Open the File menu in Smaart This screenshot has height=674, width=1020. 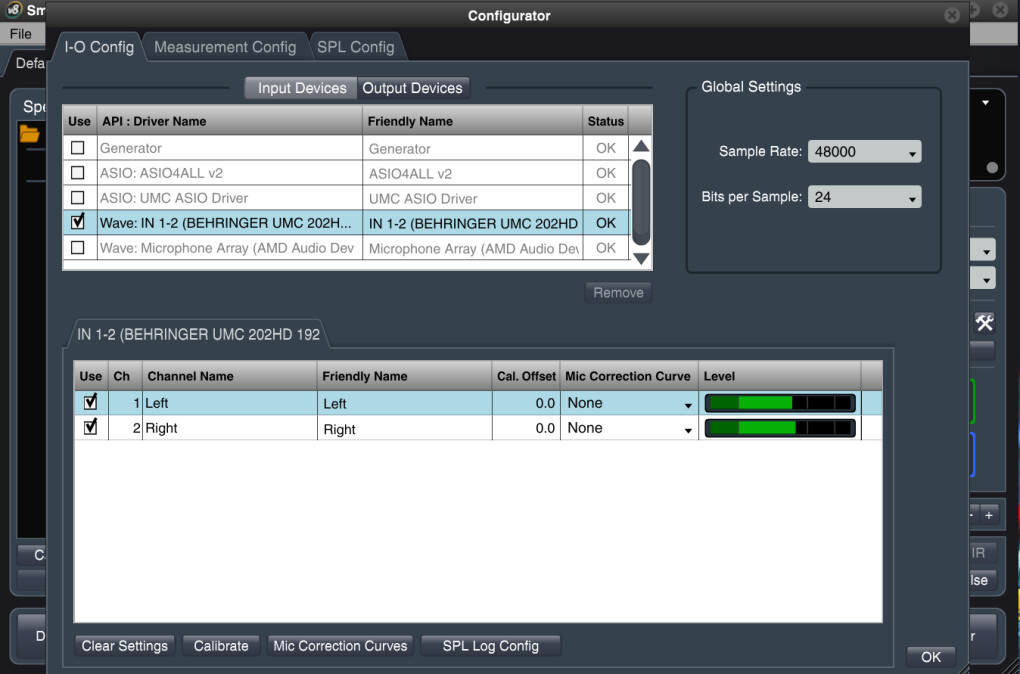(x=21, y=34)
